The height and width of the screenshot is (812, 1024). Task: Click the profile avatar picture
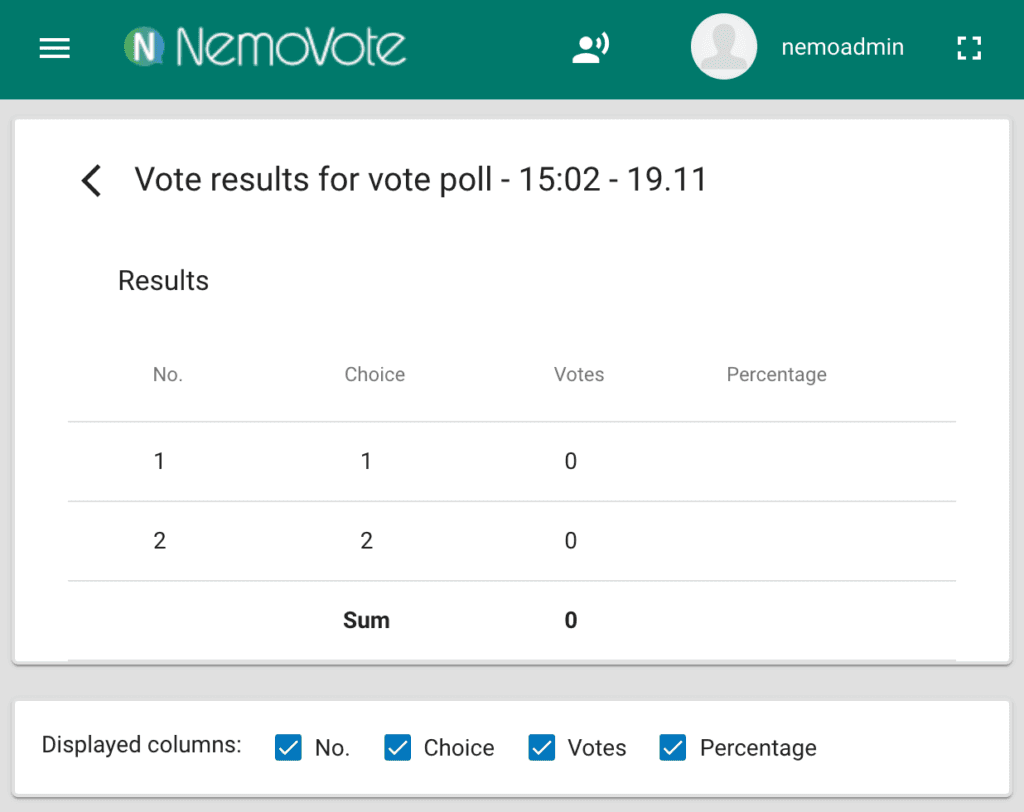(723, 45)
